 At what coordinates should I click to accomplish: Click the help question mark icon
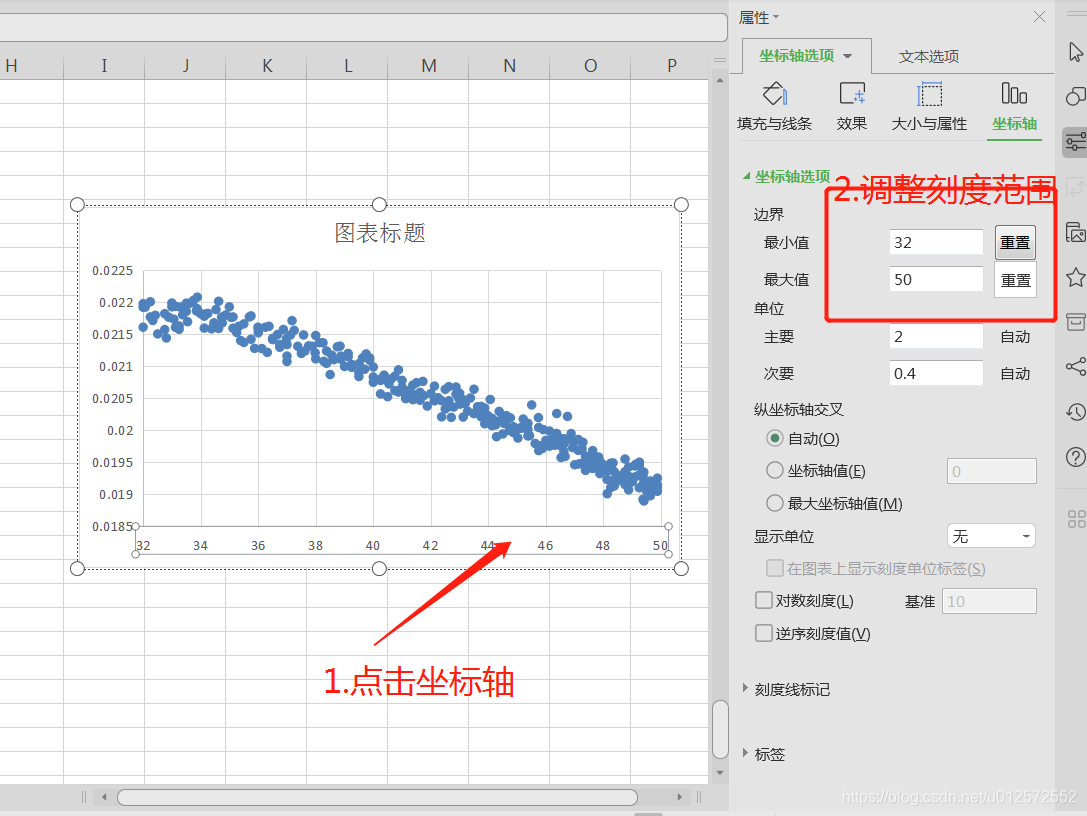point(1075,457)
